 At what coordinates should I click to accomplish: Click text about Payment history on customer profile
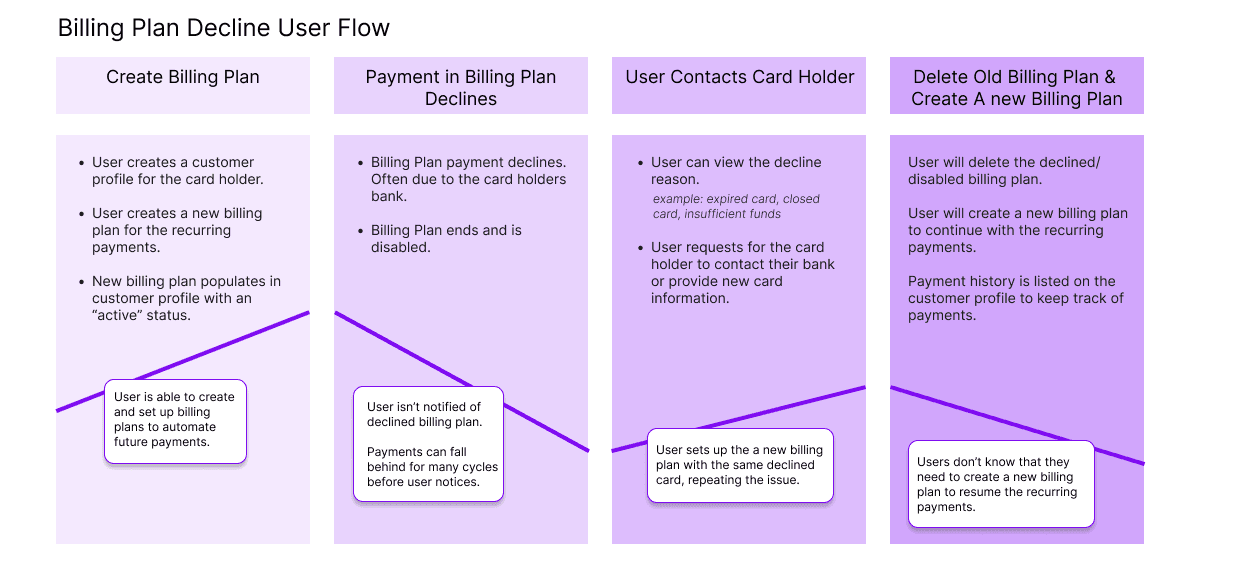[x=1016, y=298]
